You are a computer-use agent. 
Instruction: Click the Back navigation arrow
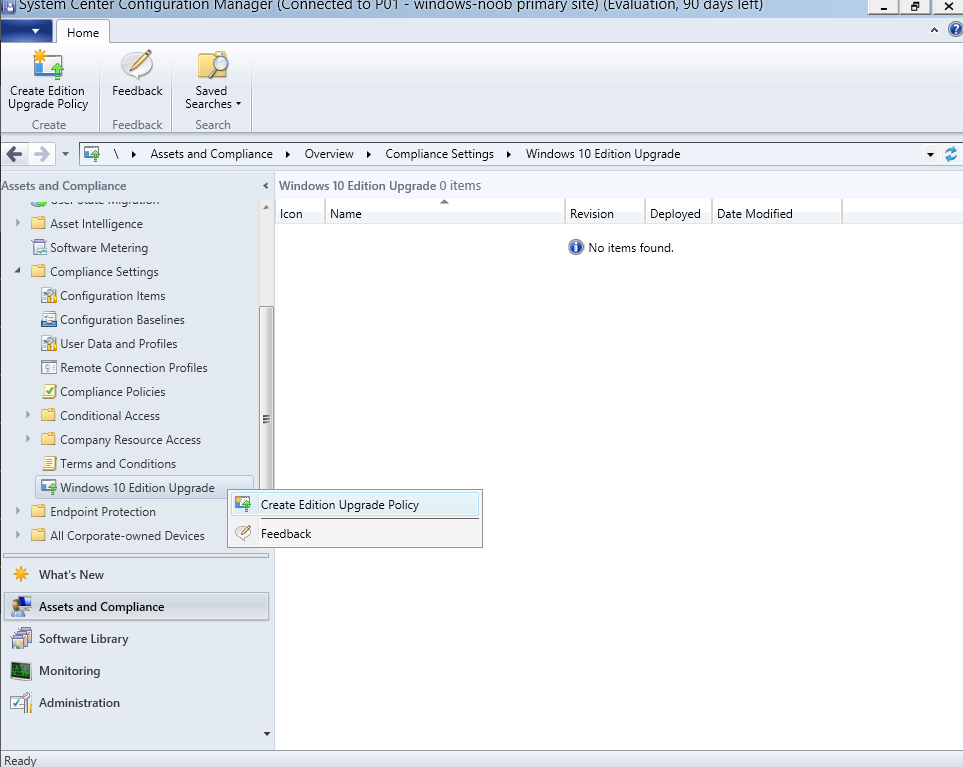(15, 154)
